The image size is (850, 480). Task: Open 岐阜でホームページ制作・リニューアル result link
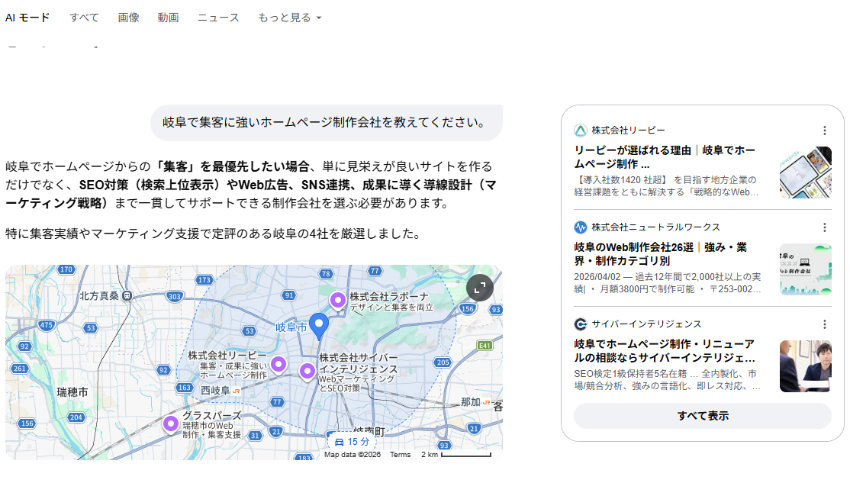(x=665, y=351)
